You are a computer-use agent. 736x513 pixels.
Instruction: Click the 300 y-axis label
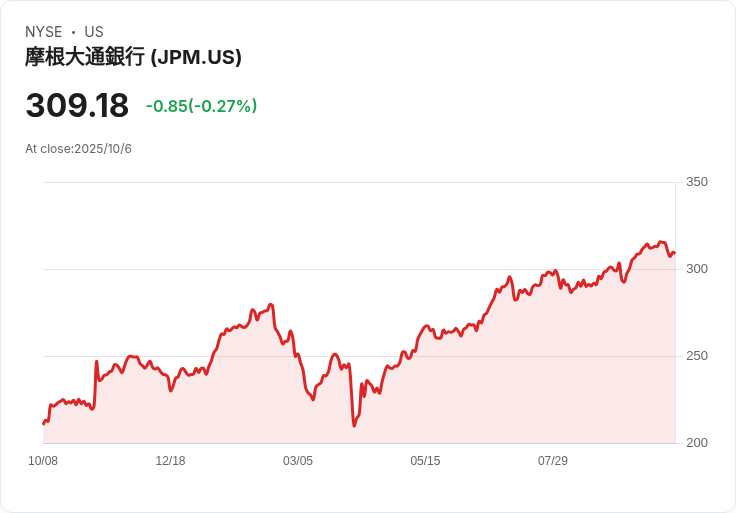pyautogui.click(x=696, y=269)
